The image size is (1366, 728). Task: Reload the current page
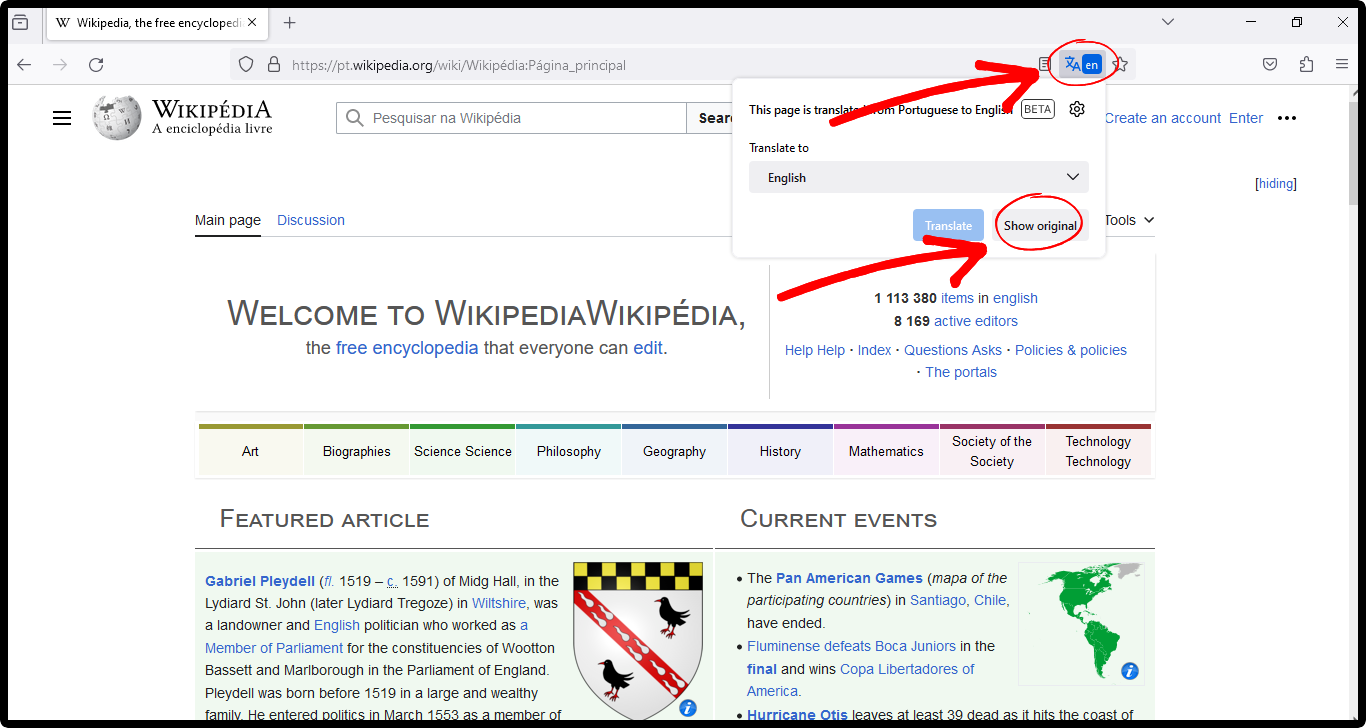96,65
